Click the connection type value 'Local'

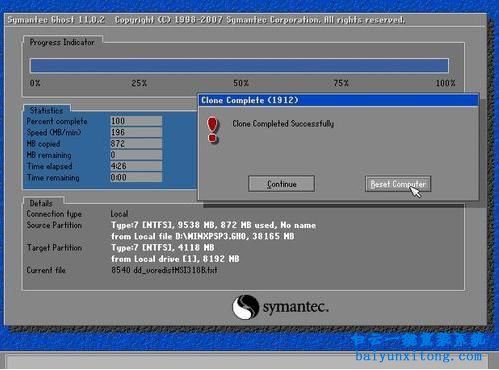119,214
